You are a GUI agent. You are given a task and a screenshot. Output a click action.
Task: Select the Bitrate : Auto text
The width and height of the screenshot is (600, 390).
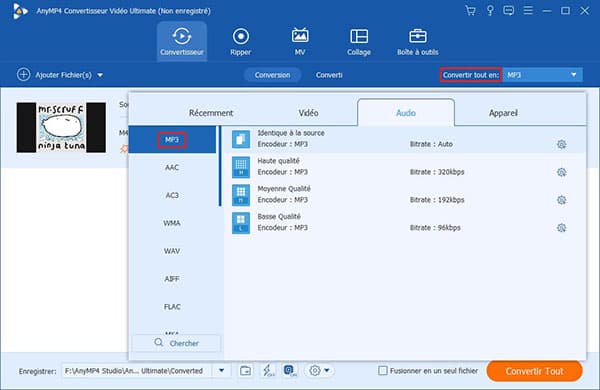(431, 144)
